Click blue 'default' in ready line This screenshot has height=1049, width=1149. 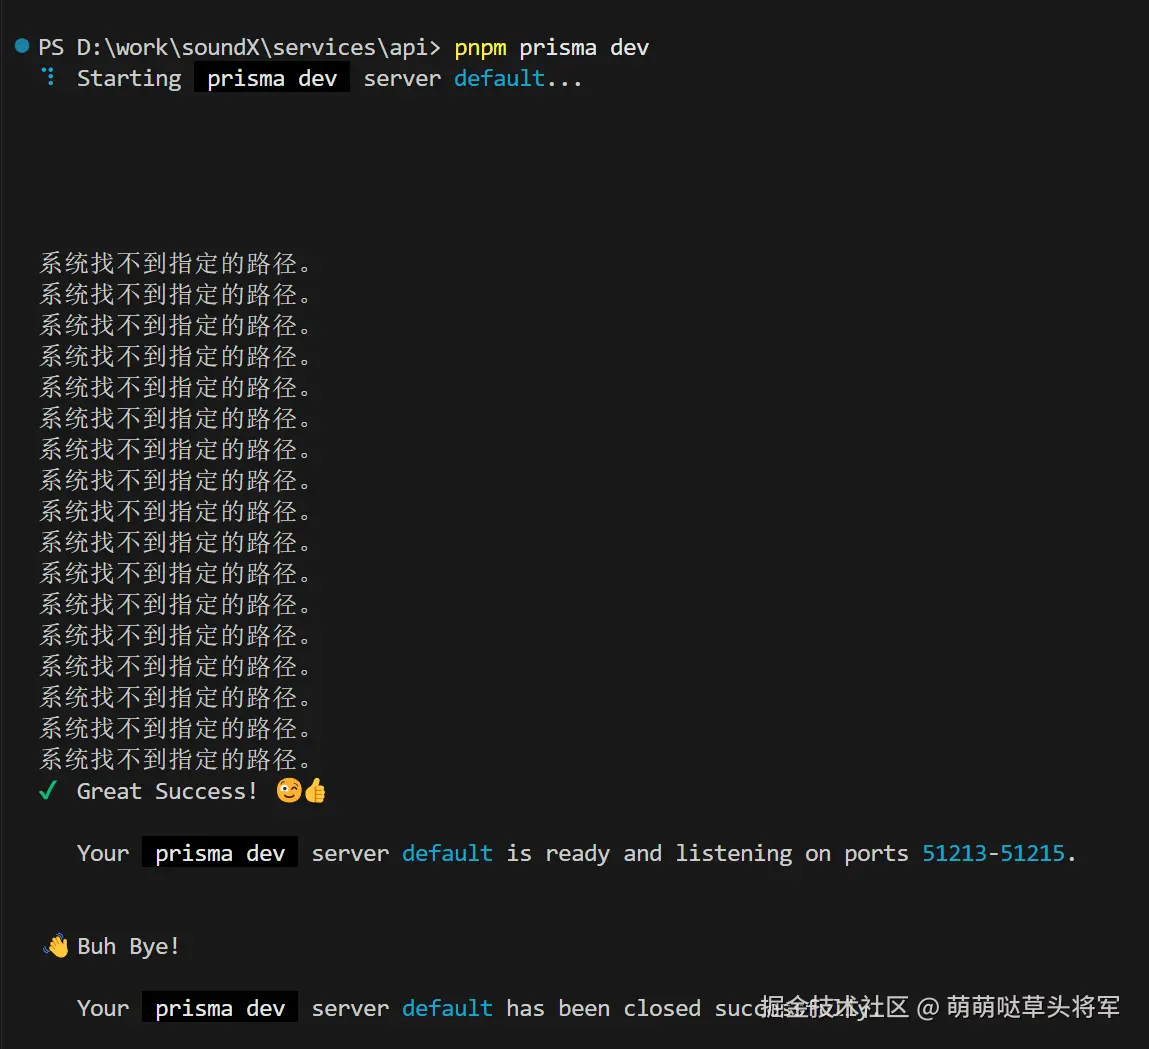point(447,853)
